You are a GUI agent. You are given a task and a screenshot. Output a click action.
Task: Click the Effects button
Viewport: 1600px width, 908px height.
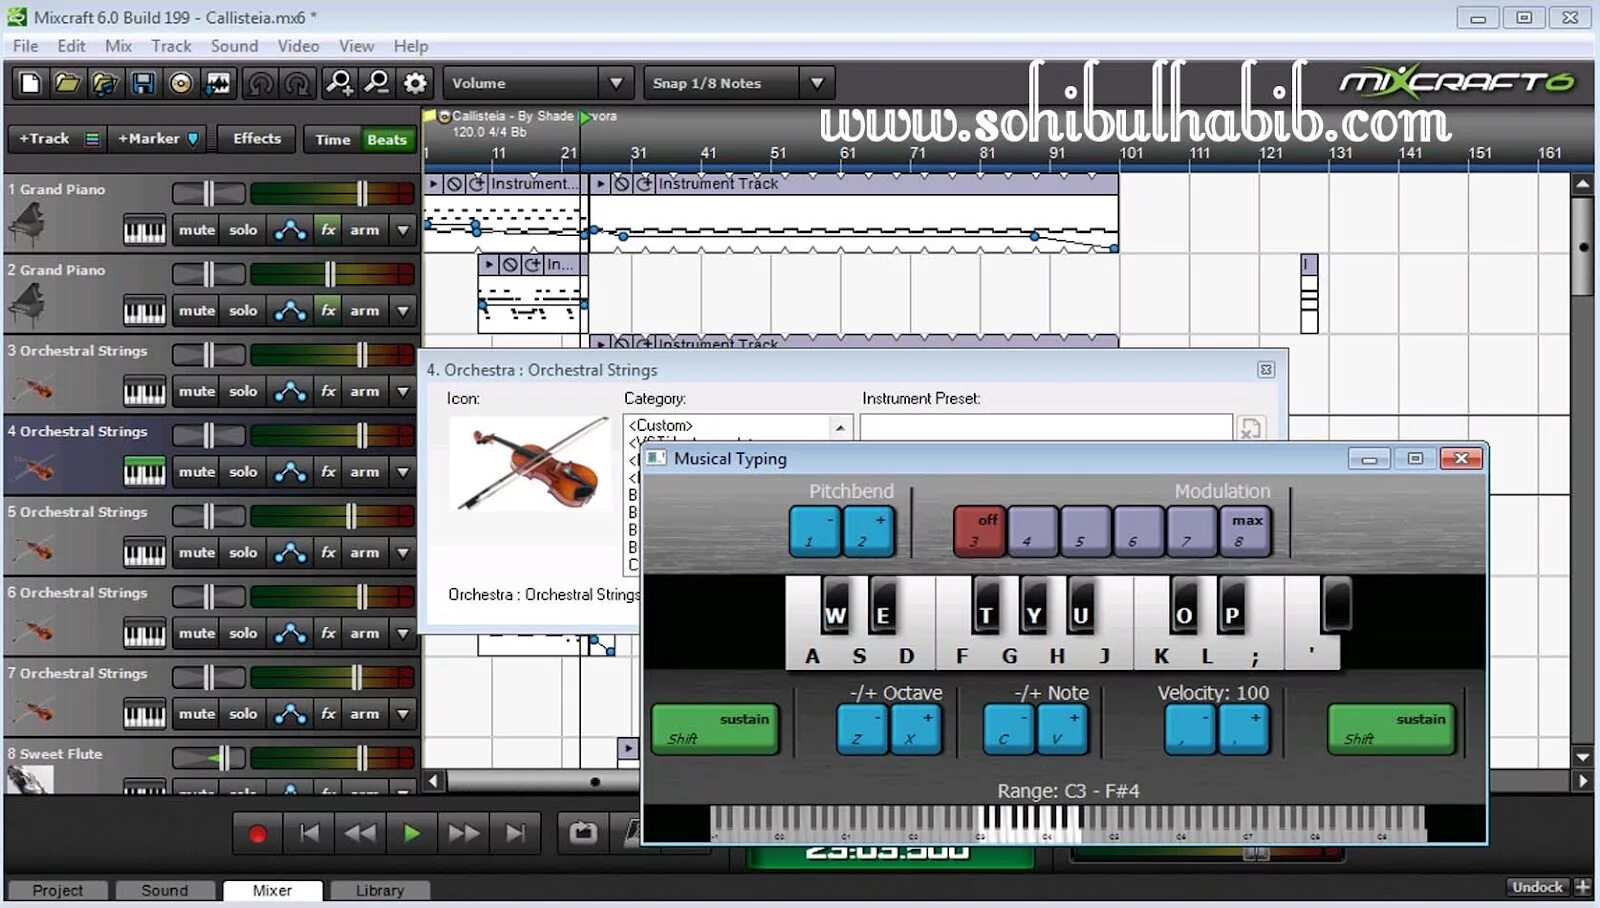pyautogui.click(x=257, y=139)
